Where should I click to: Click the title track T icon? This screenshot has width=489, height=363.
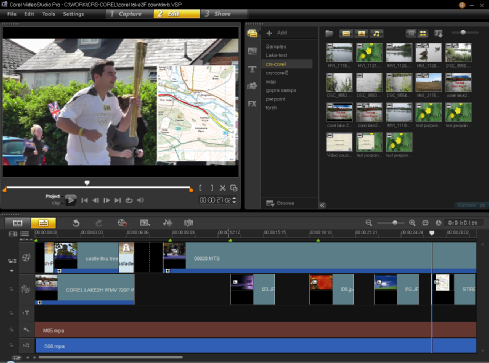tap(26, 313)
